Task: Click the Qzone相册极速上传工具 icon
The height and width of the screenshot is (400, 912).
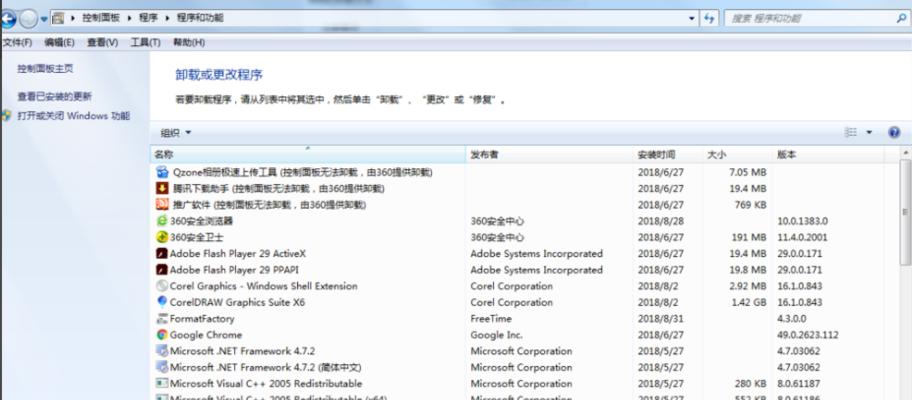Action: [162, 172]
